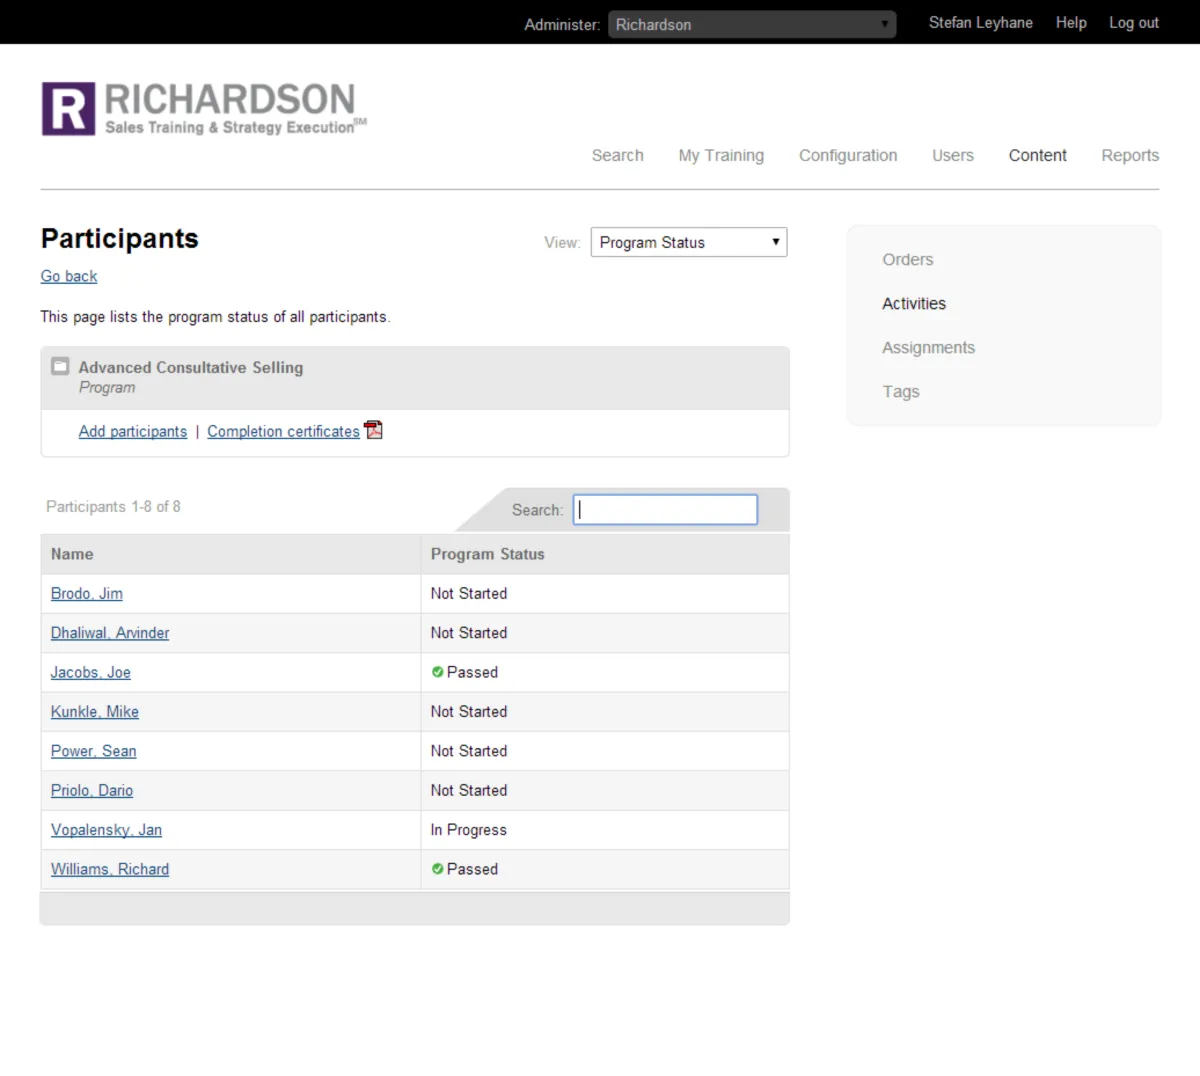This screenshot has height=1076, width=1200.
Task: Open the Administer Richardson dropdown
Action: click(752, 24)
